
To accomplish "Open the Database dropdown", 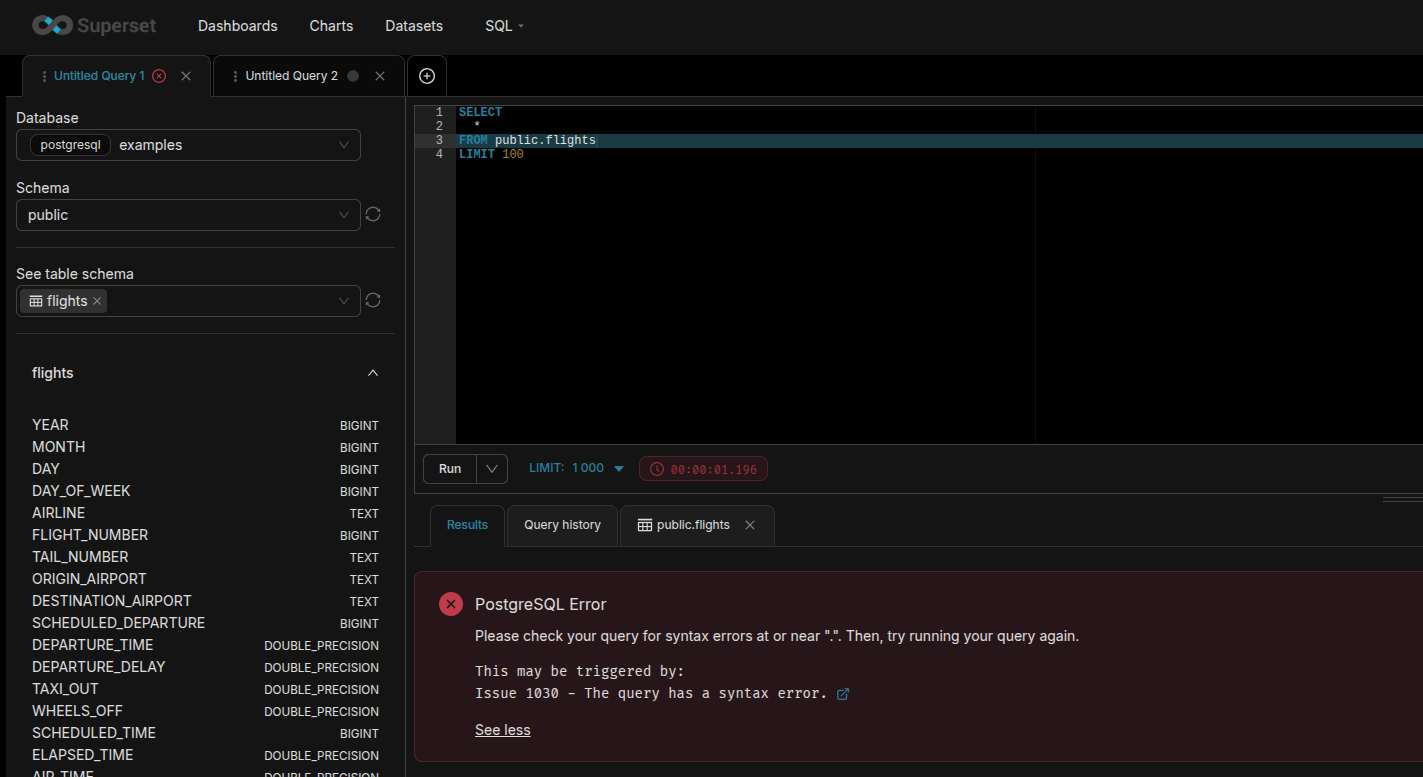I will [188, 145].
